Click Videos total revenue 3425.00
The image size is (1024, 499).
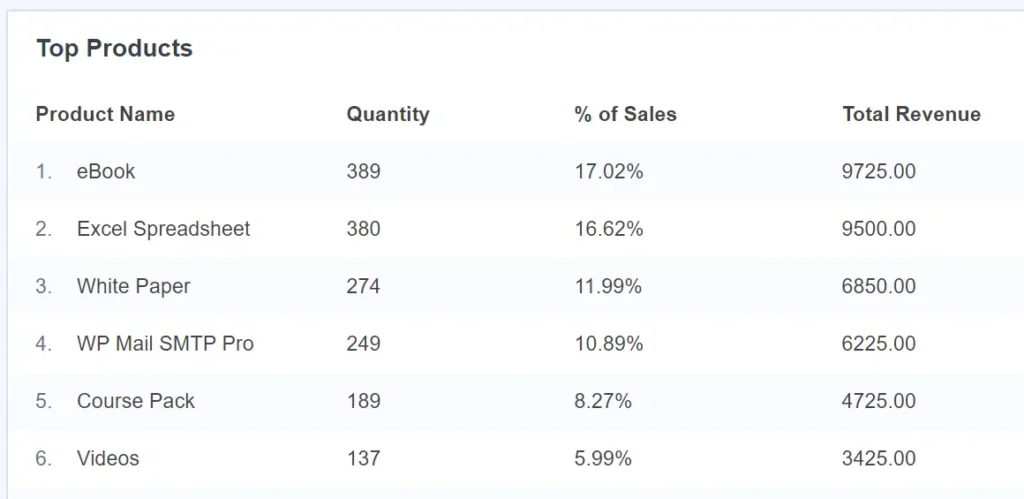coord(878,459)
